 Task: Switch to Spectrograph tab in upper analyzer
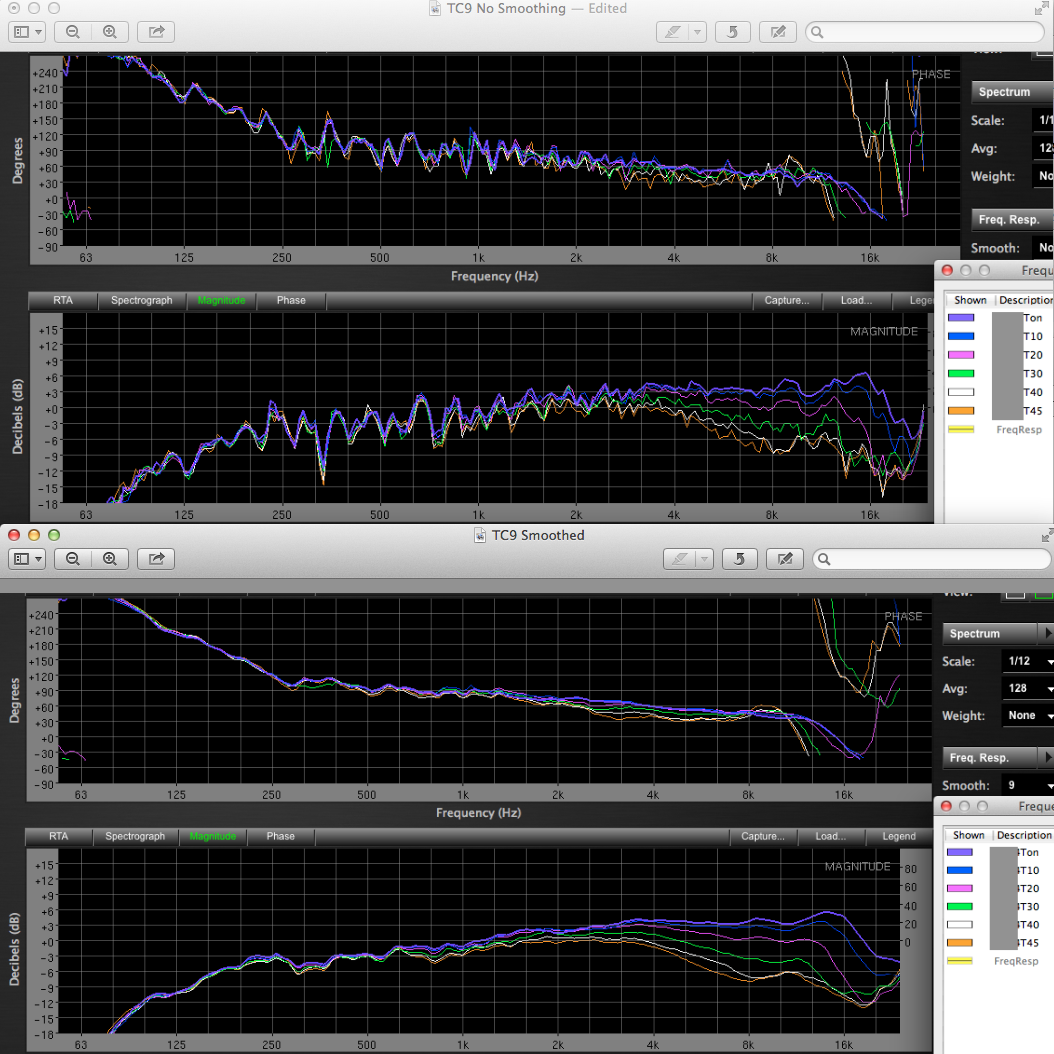pos(141,300)
